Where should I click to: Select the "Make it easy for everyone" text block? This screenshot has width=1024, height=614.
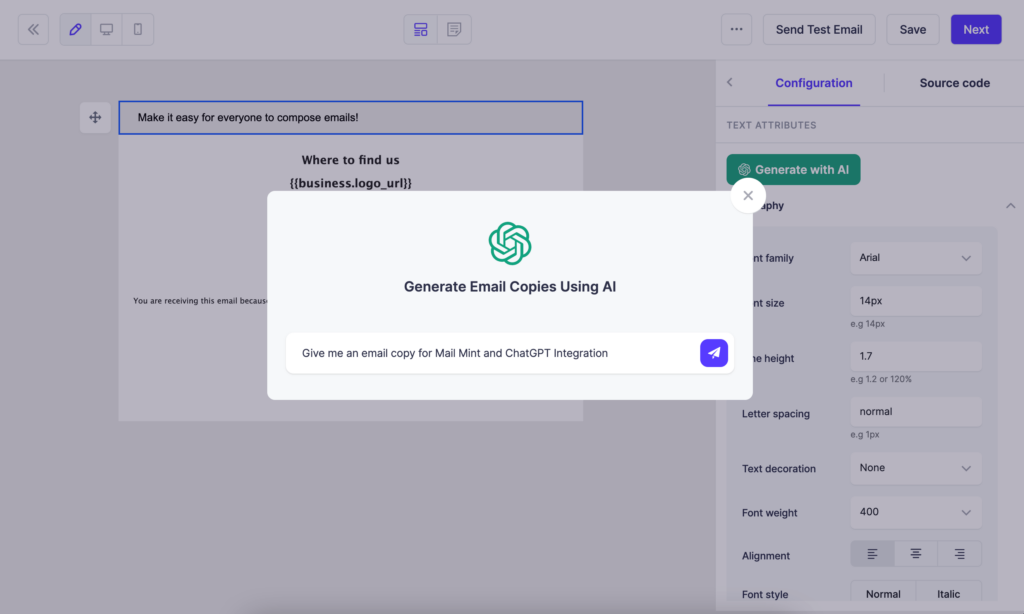click(x=351, y=118)
